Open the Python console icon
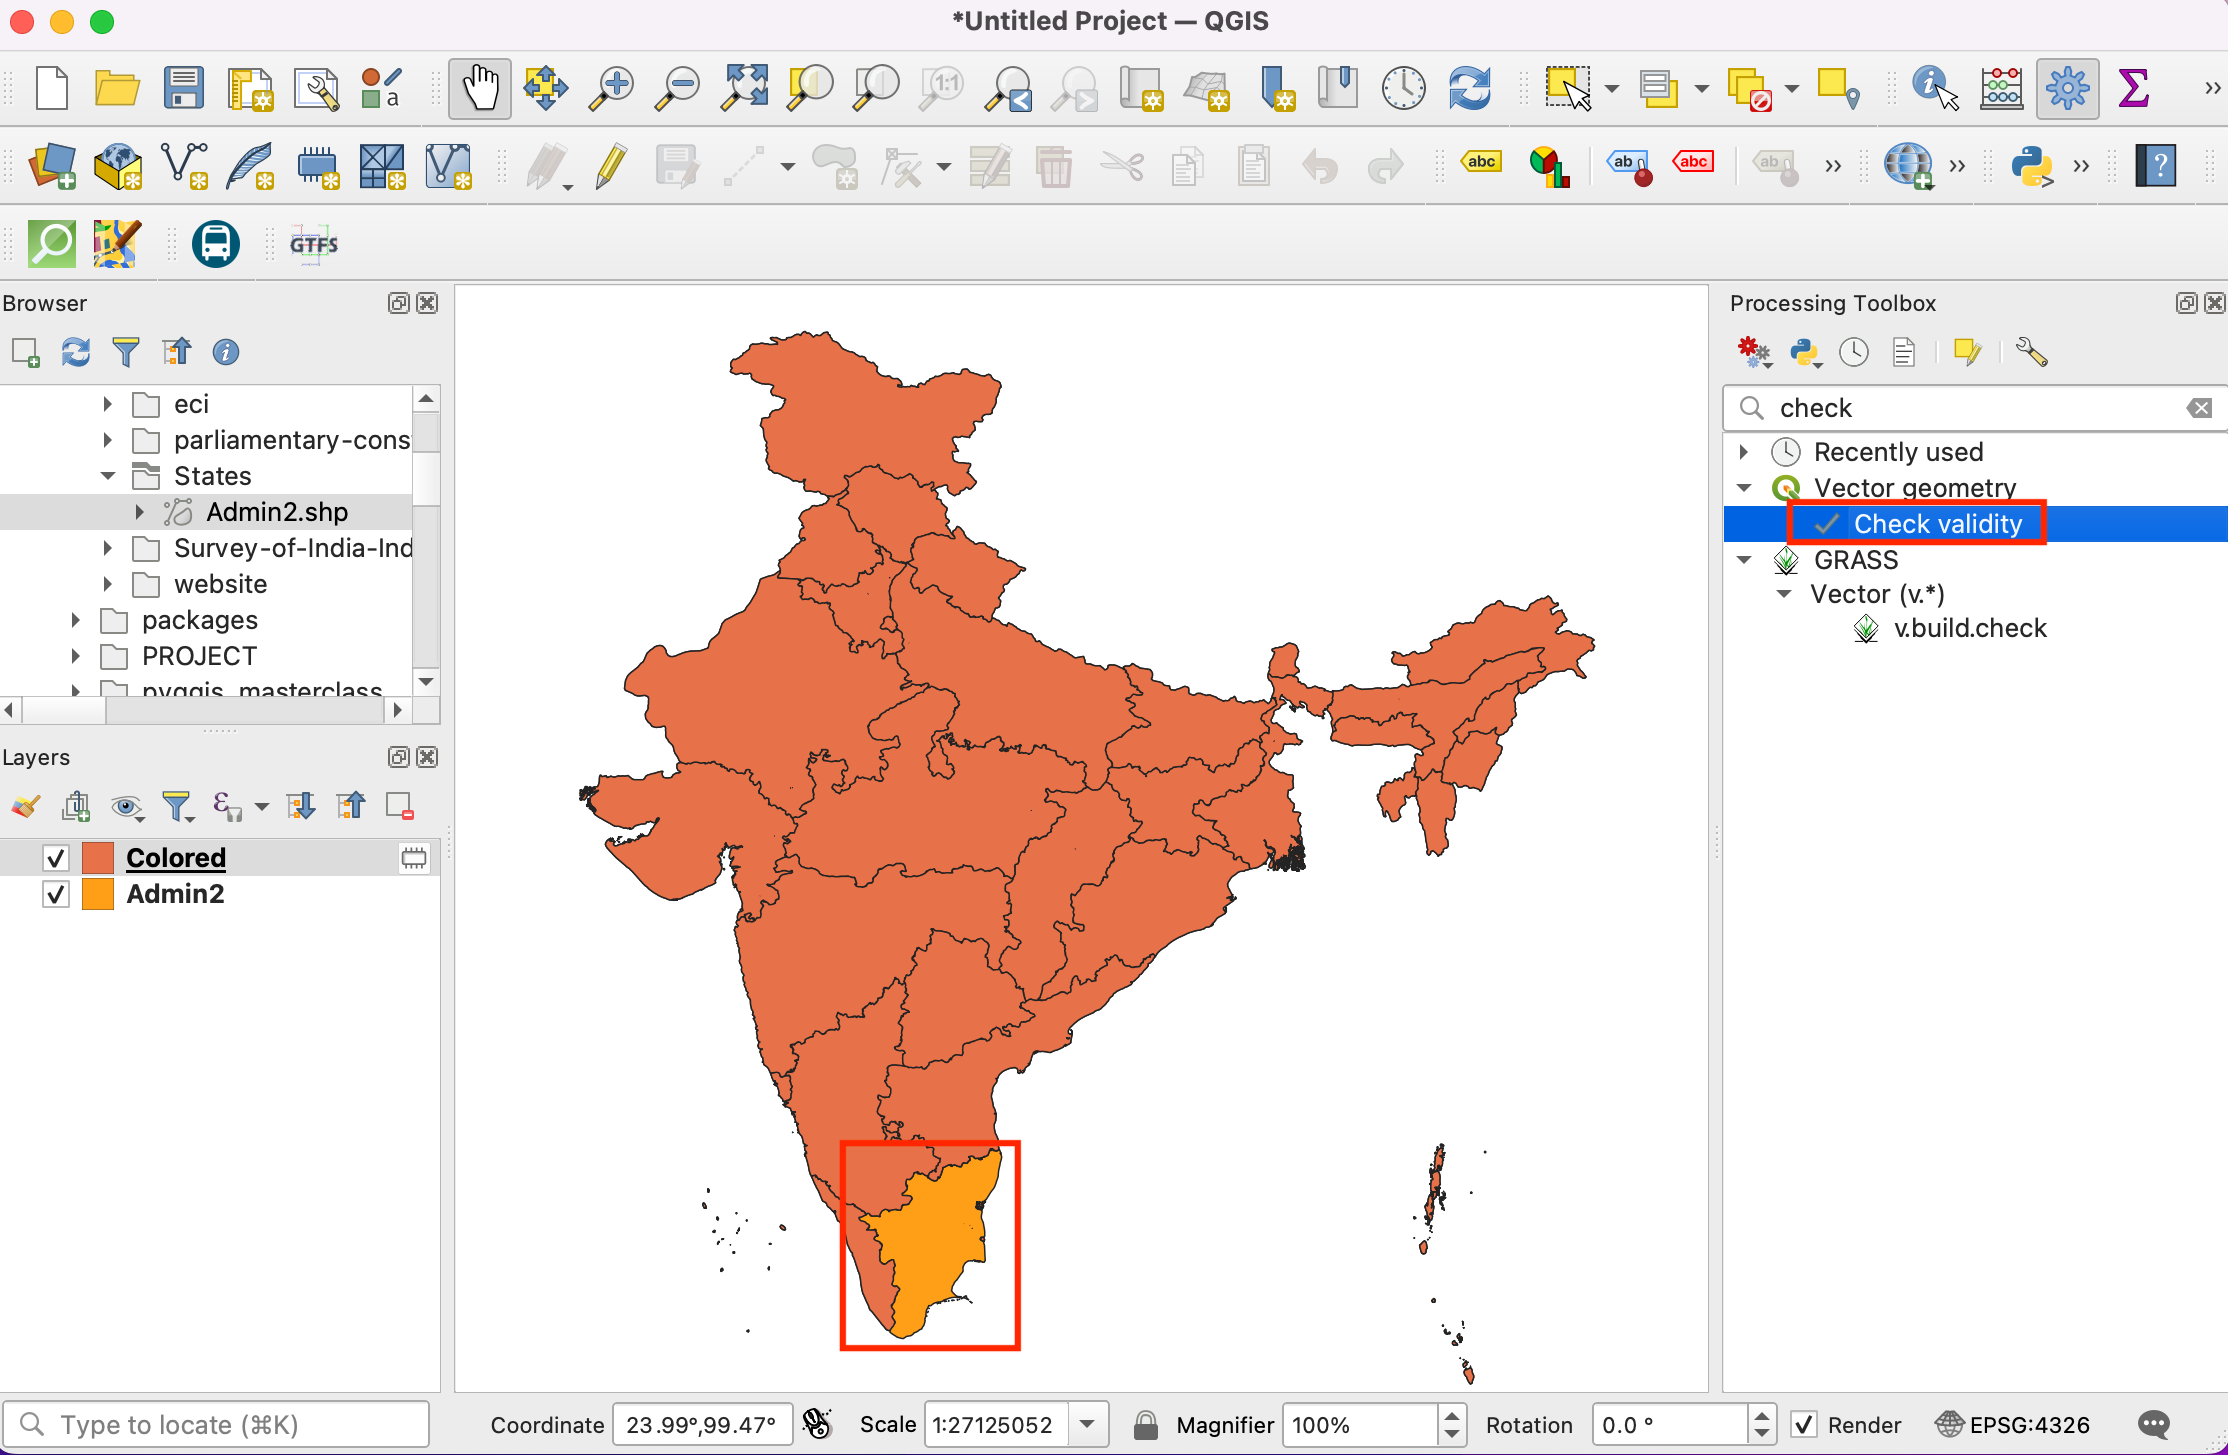Image resolution: width=2228 pixels, height=1455 pixels. tap(2032, 166)
